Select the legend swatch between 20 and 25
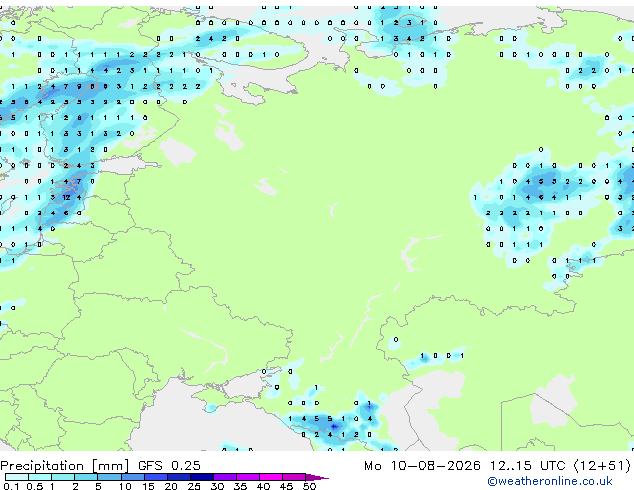 pos(179,477)
